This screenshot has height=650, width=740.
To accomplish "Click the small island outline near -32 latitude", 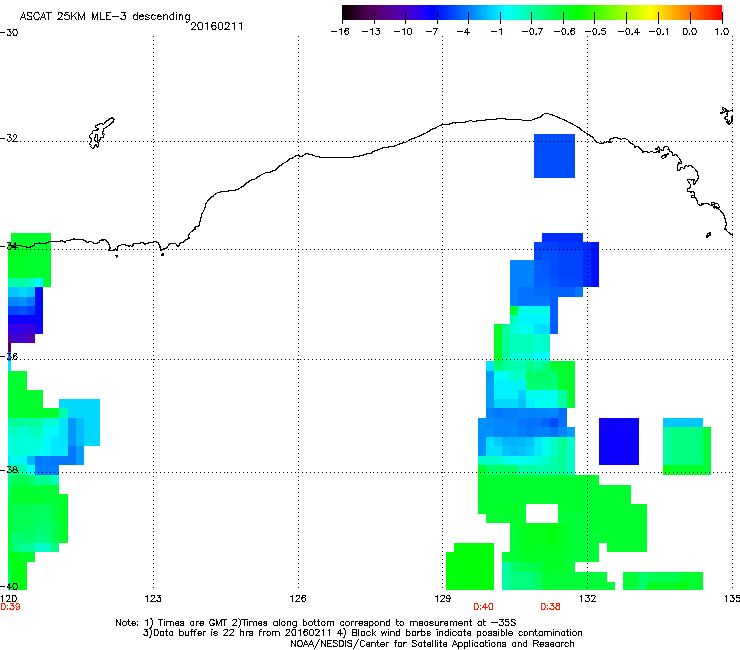I will [x=101, y=133].
